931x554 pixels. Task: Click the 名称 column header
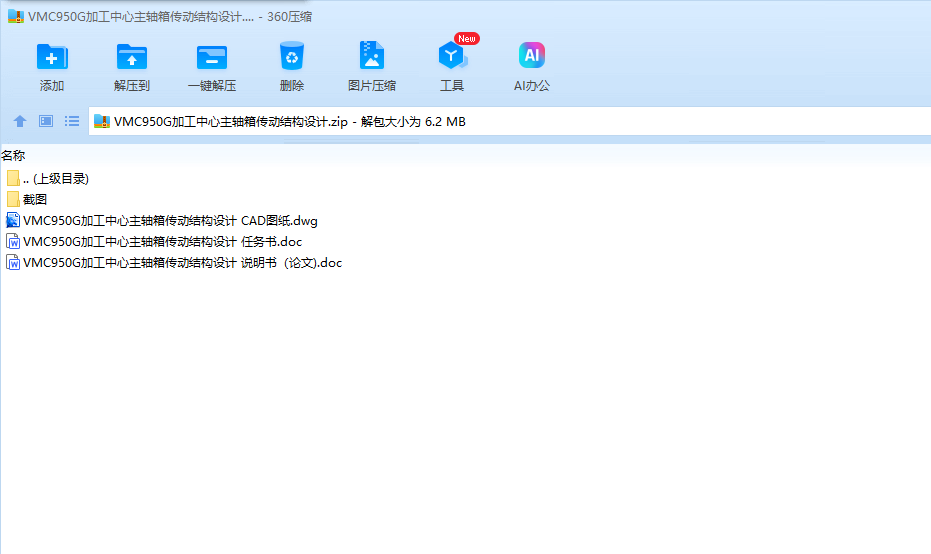click(13, 156)
